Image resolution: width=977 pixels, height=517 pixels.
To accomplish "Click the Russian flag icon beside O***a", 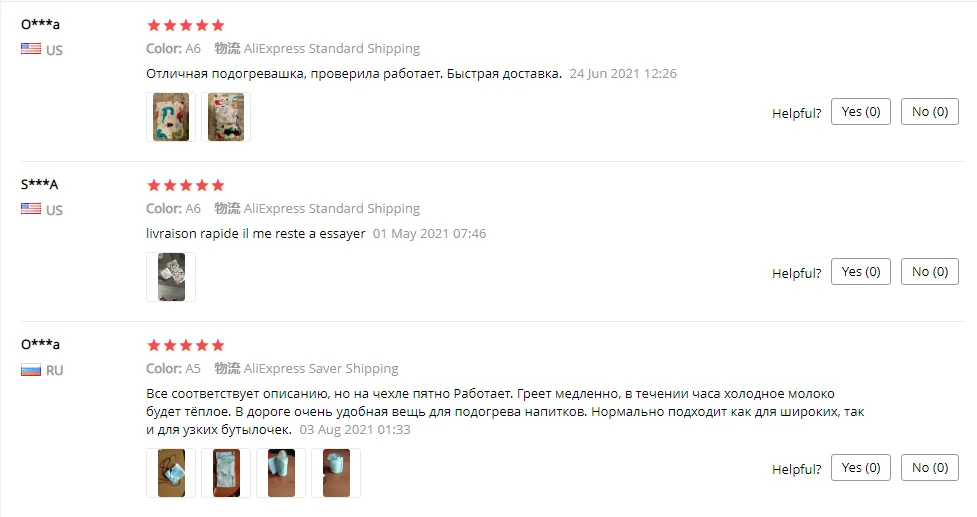I will [31, 370].
